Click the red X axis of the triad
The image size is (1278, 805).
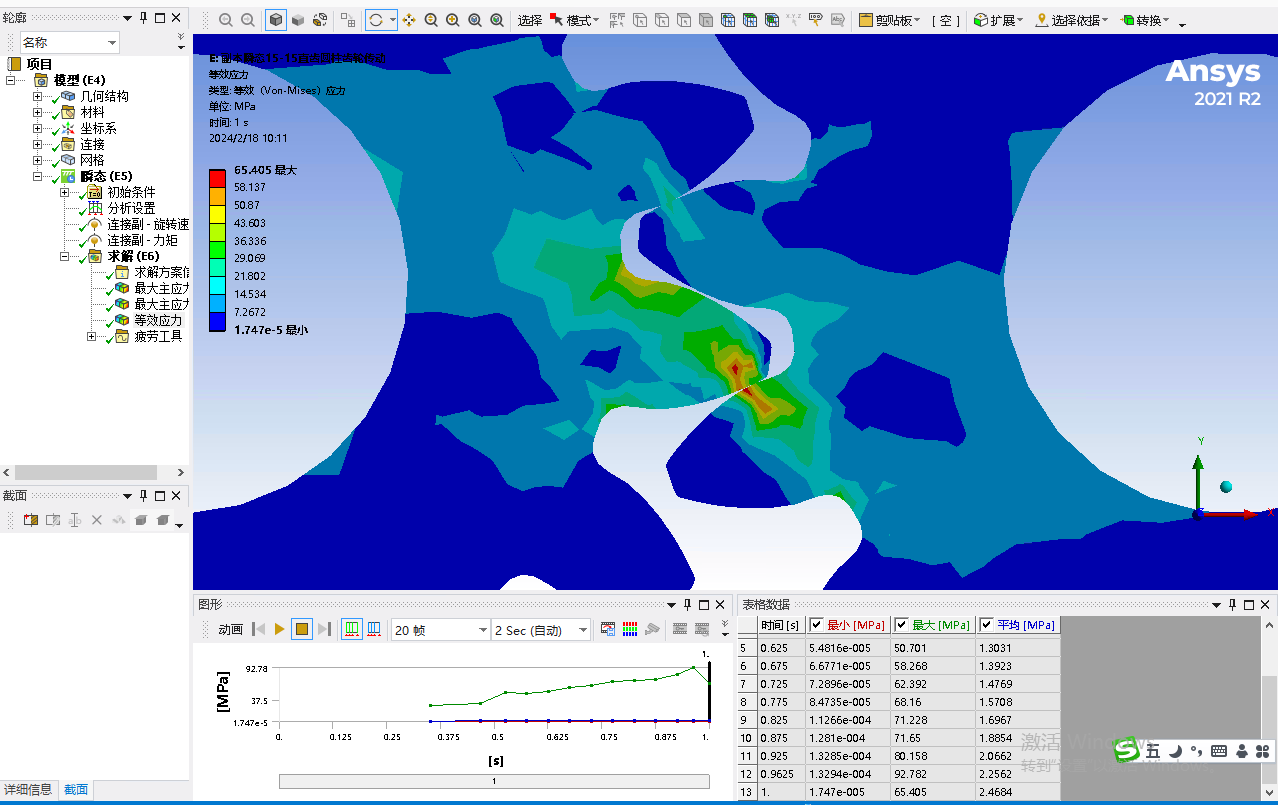pyautogui.click(x=1232, y=514)
